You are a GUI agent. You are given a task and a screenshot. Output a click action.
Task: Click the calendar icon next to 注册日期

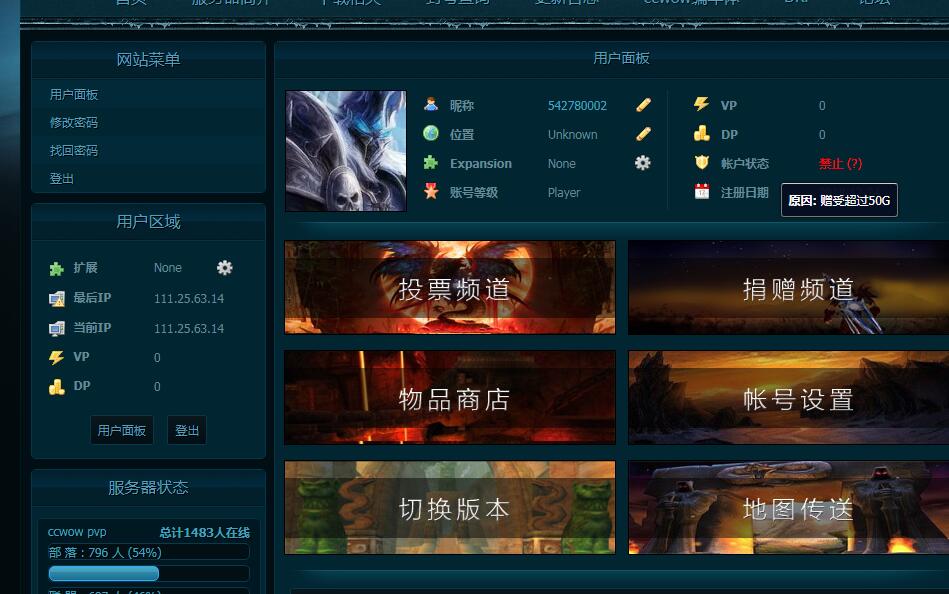pyautogui.click(x=701, y=192)
